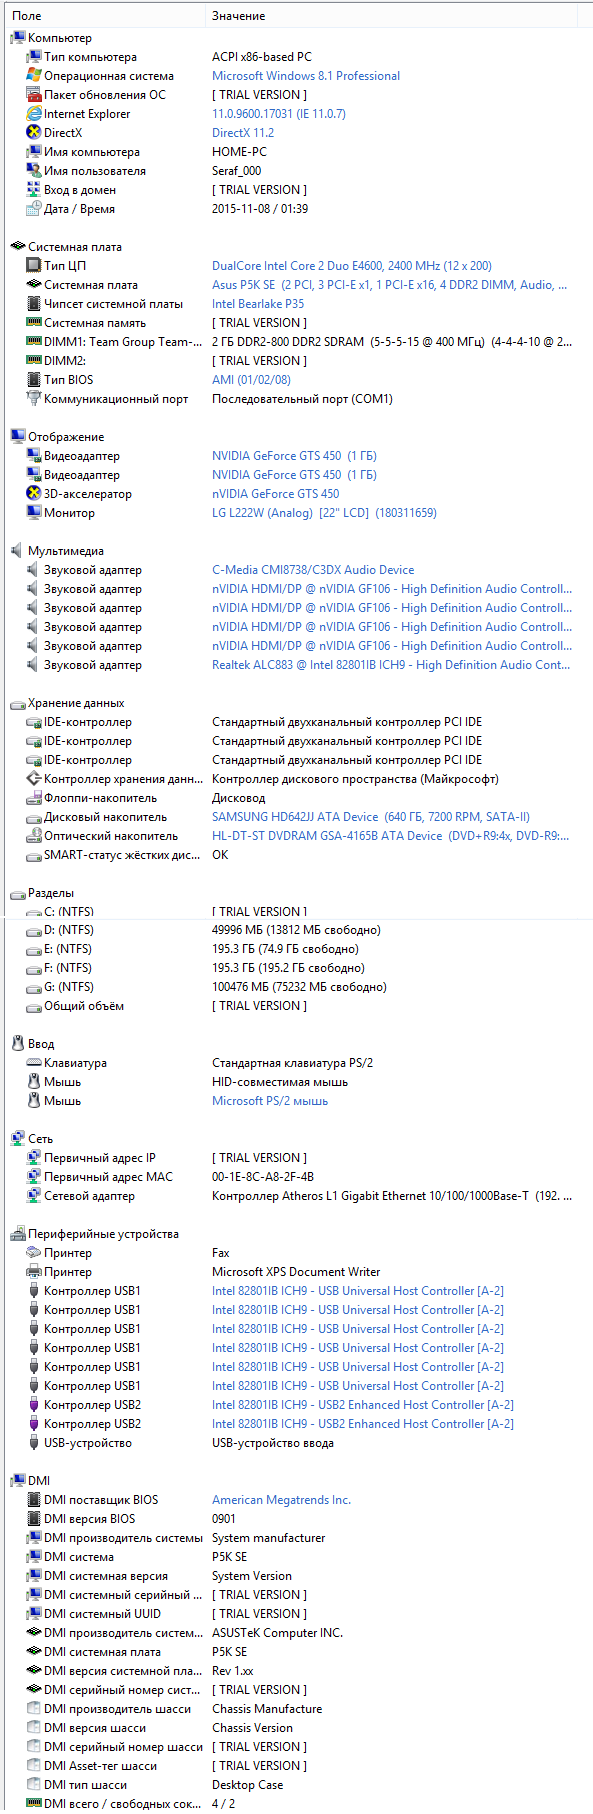Click the Системная плата section chip icon
The image size is (593, 1814).
pyautogui.click(x=17, y=247)
